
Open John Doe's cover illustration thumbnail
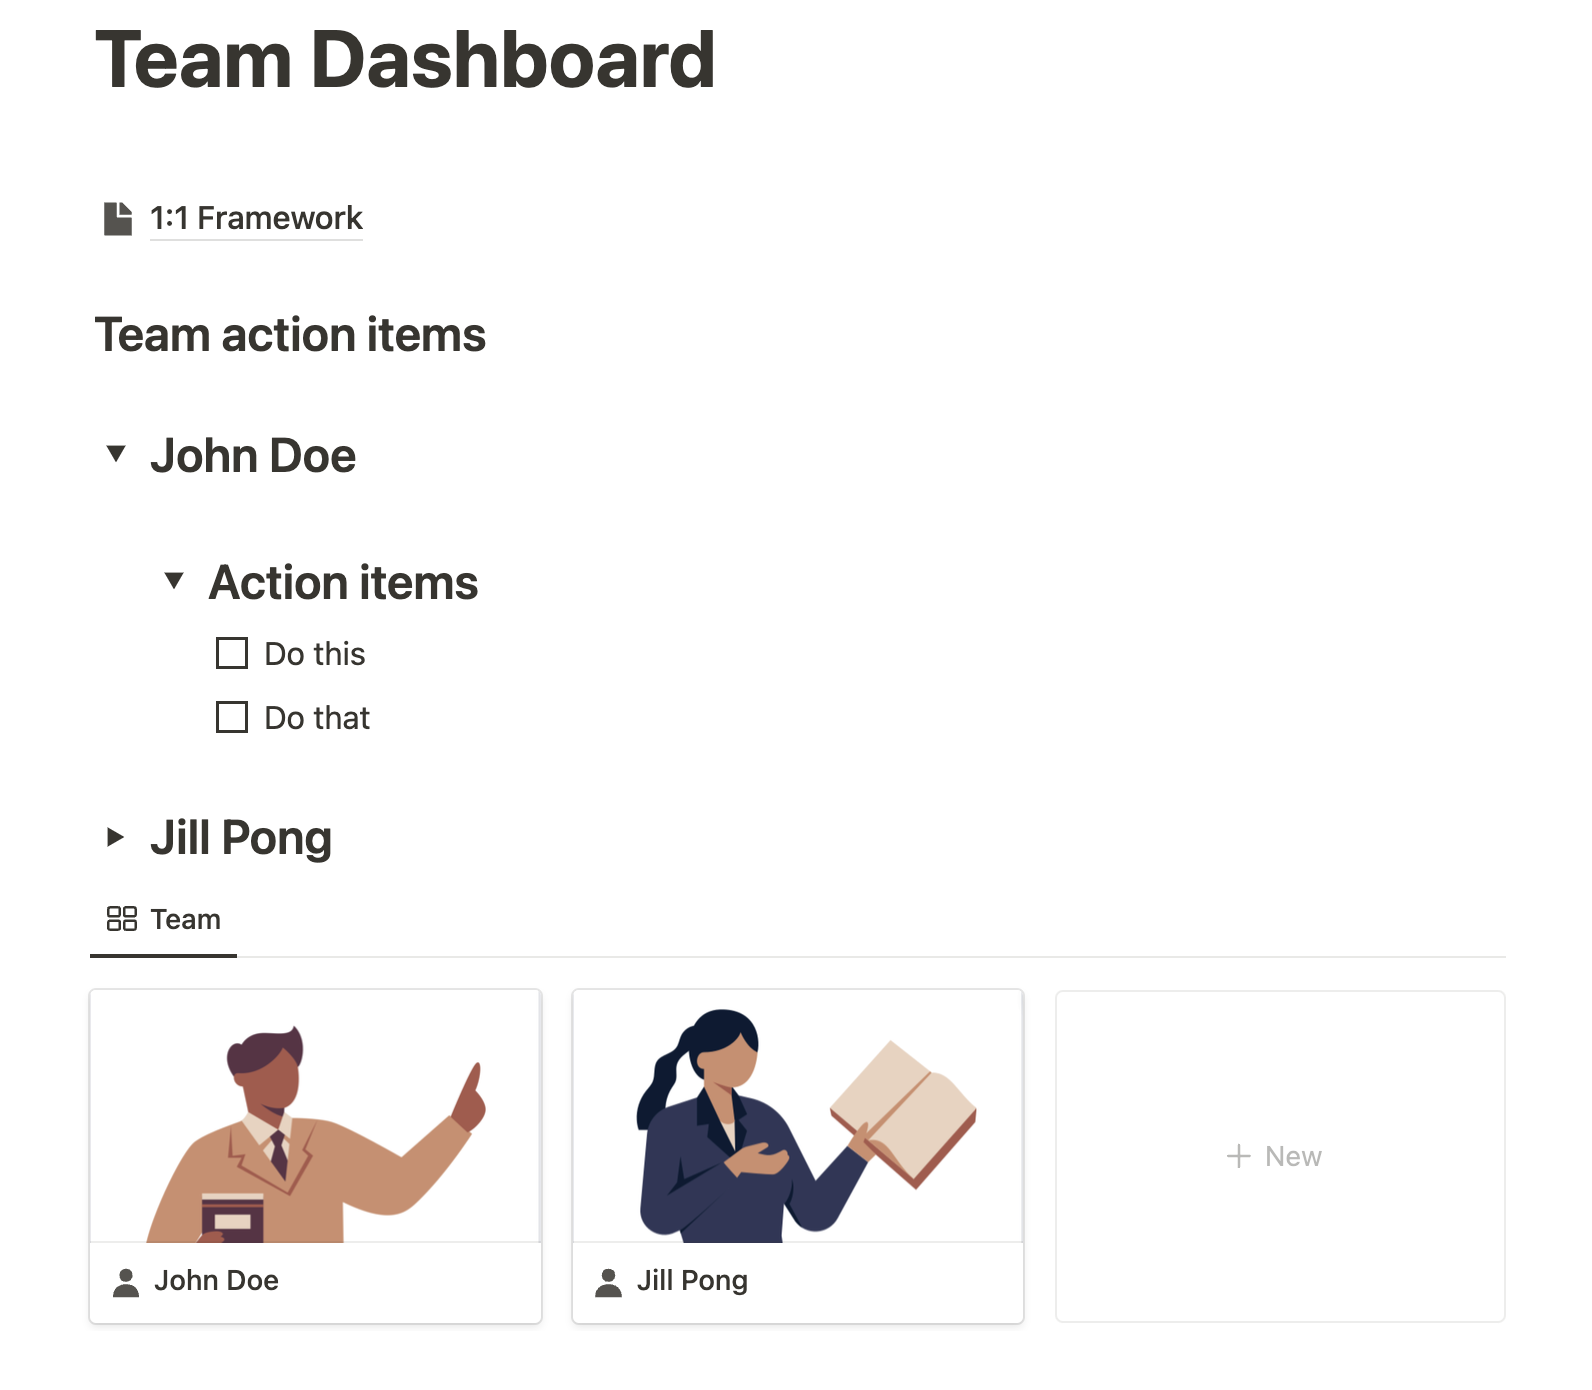click(316, 1117)
